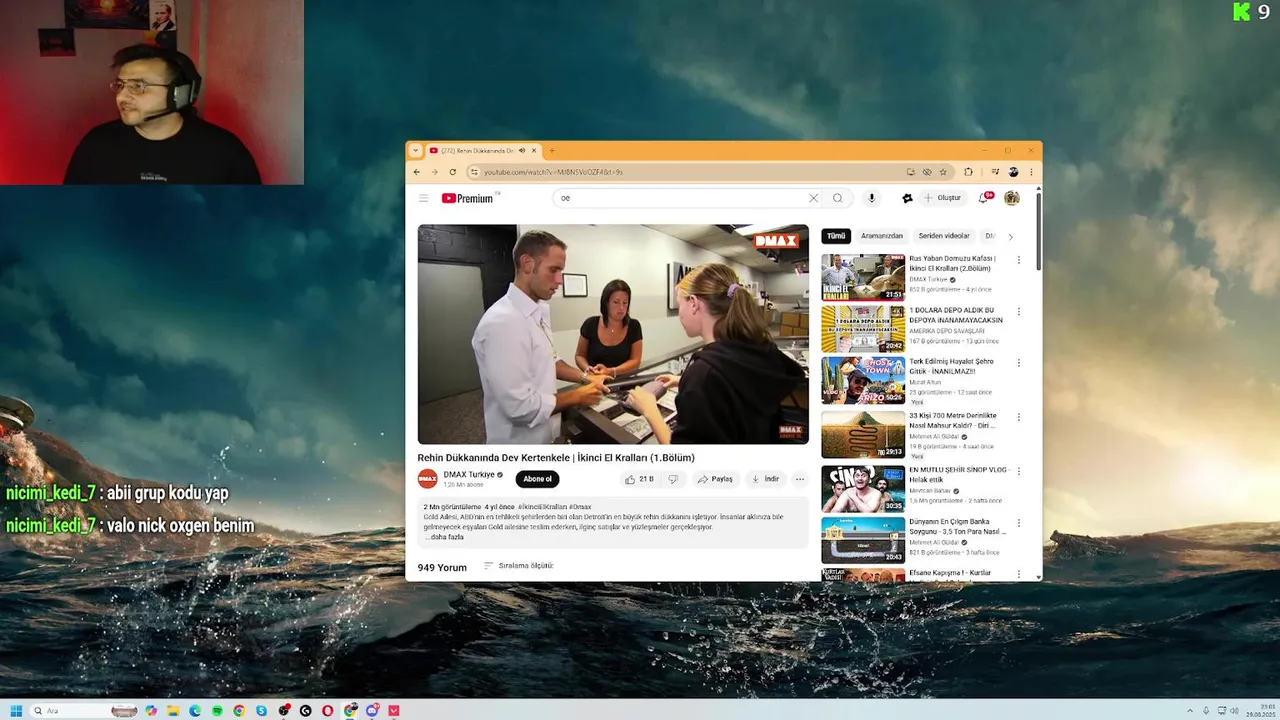
Task: Open the Windows Start button
Action: (16, 711)
